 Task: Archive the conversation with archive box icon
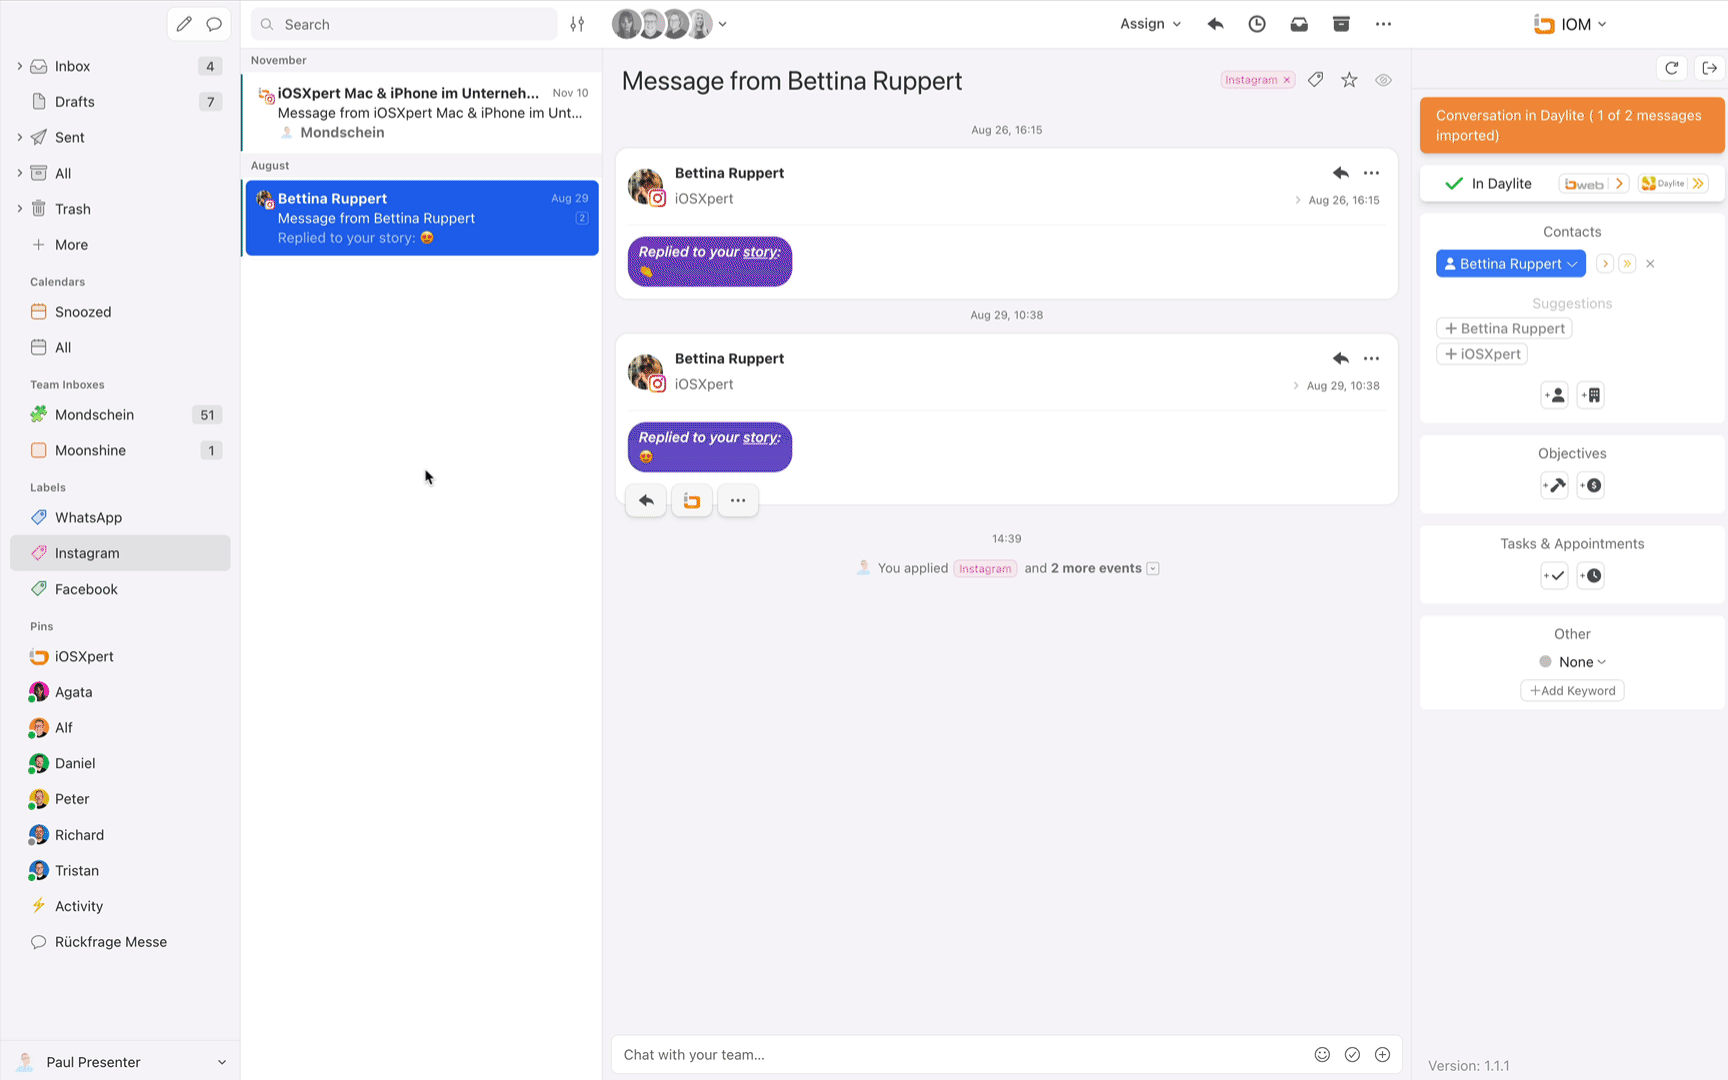[x=1341, y=24]
